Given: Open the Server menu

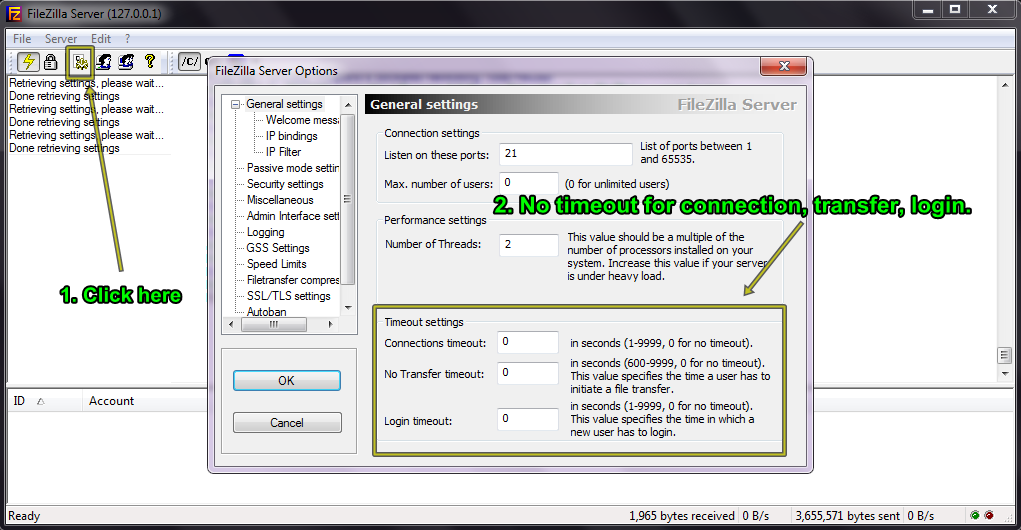Looking at the screenshot, I should point(61,38).
